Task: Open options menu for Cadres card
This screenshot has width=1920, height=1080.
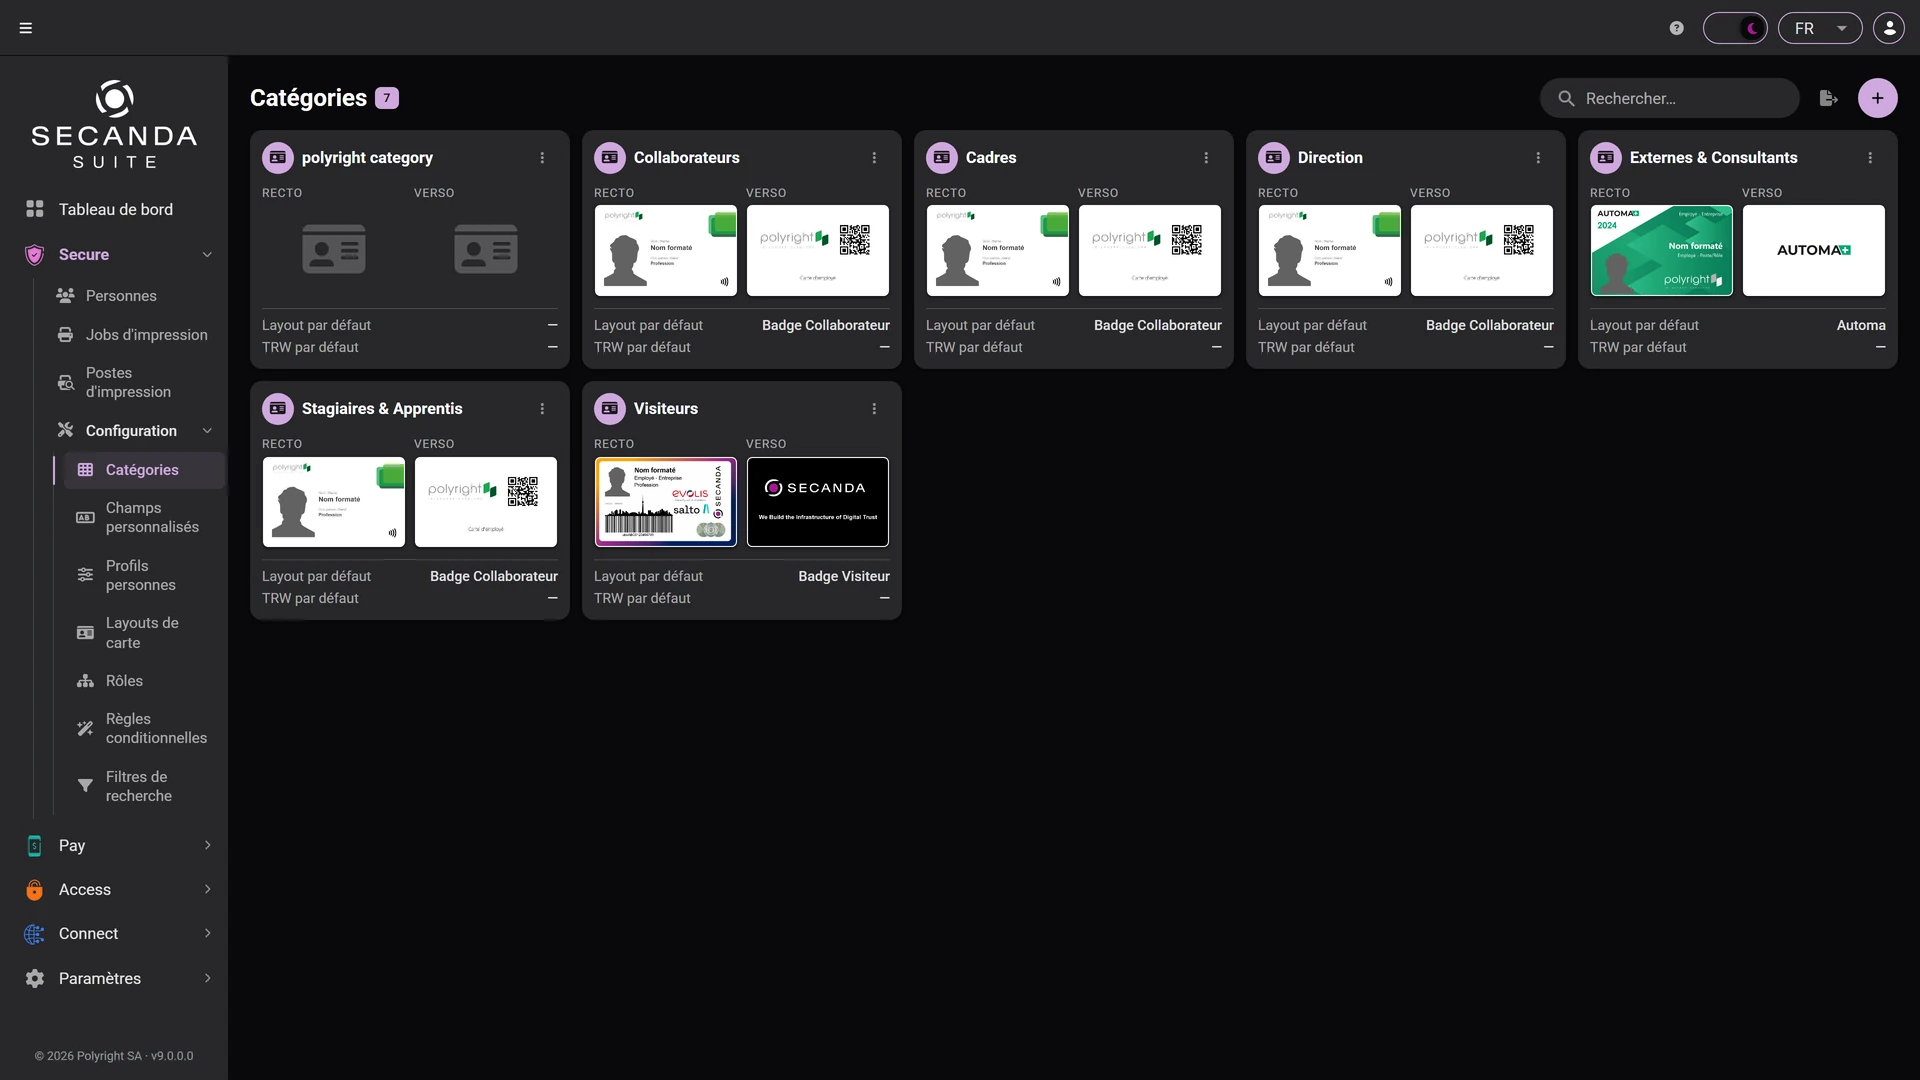Action: [x=1206, y=158]
